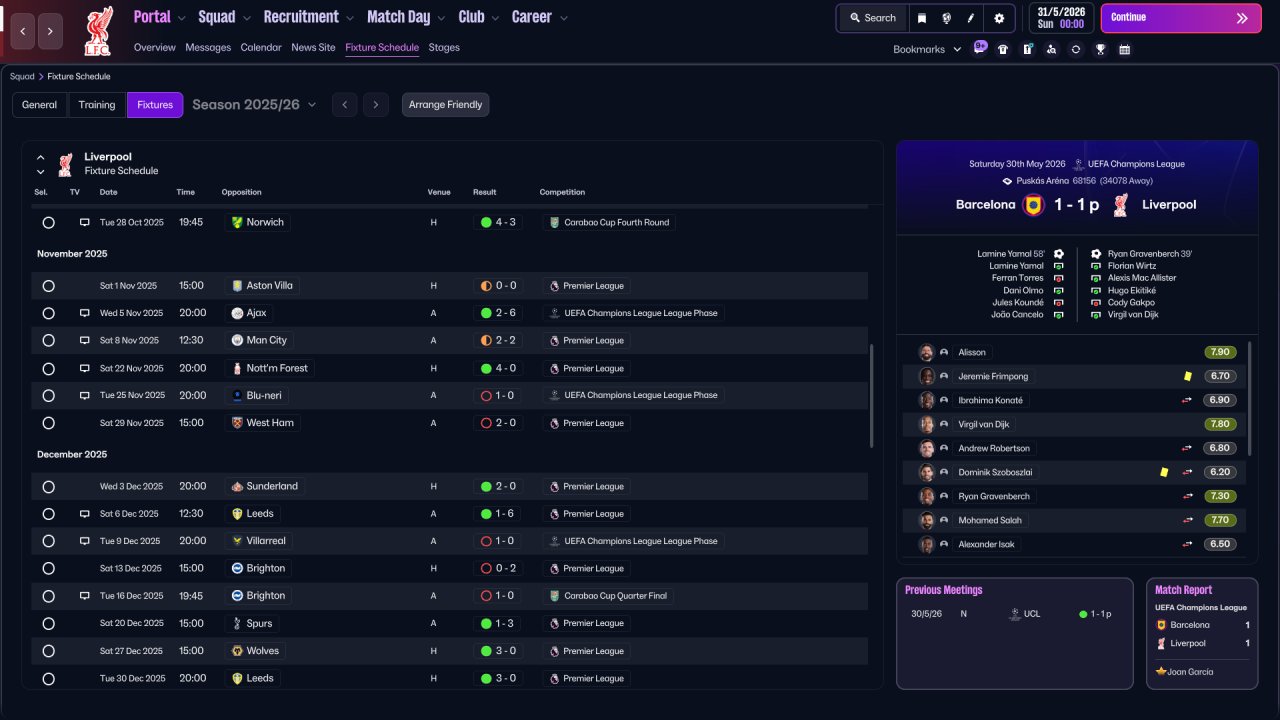Select the West Ham fixture radio button
The image size is (1280, 720).
pos(48,423)
